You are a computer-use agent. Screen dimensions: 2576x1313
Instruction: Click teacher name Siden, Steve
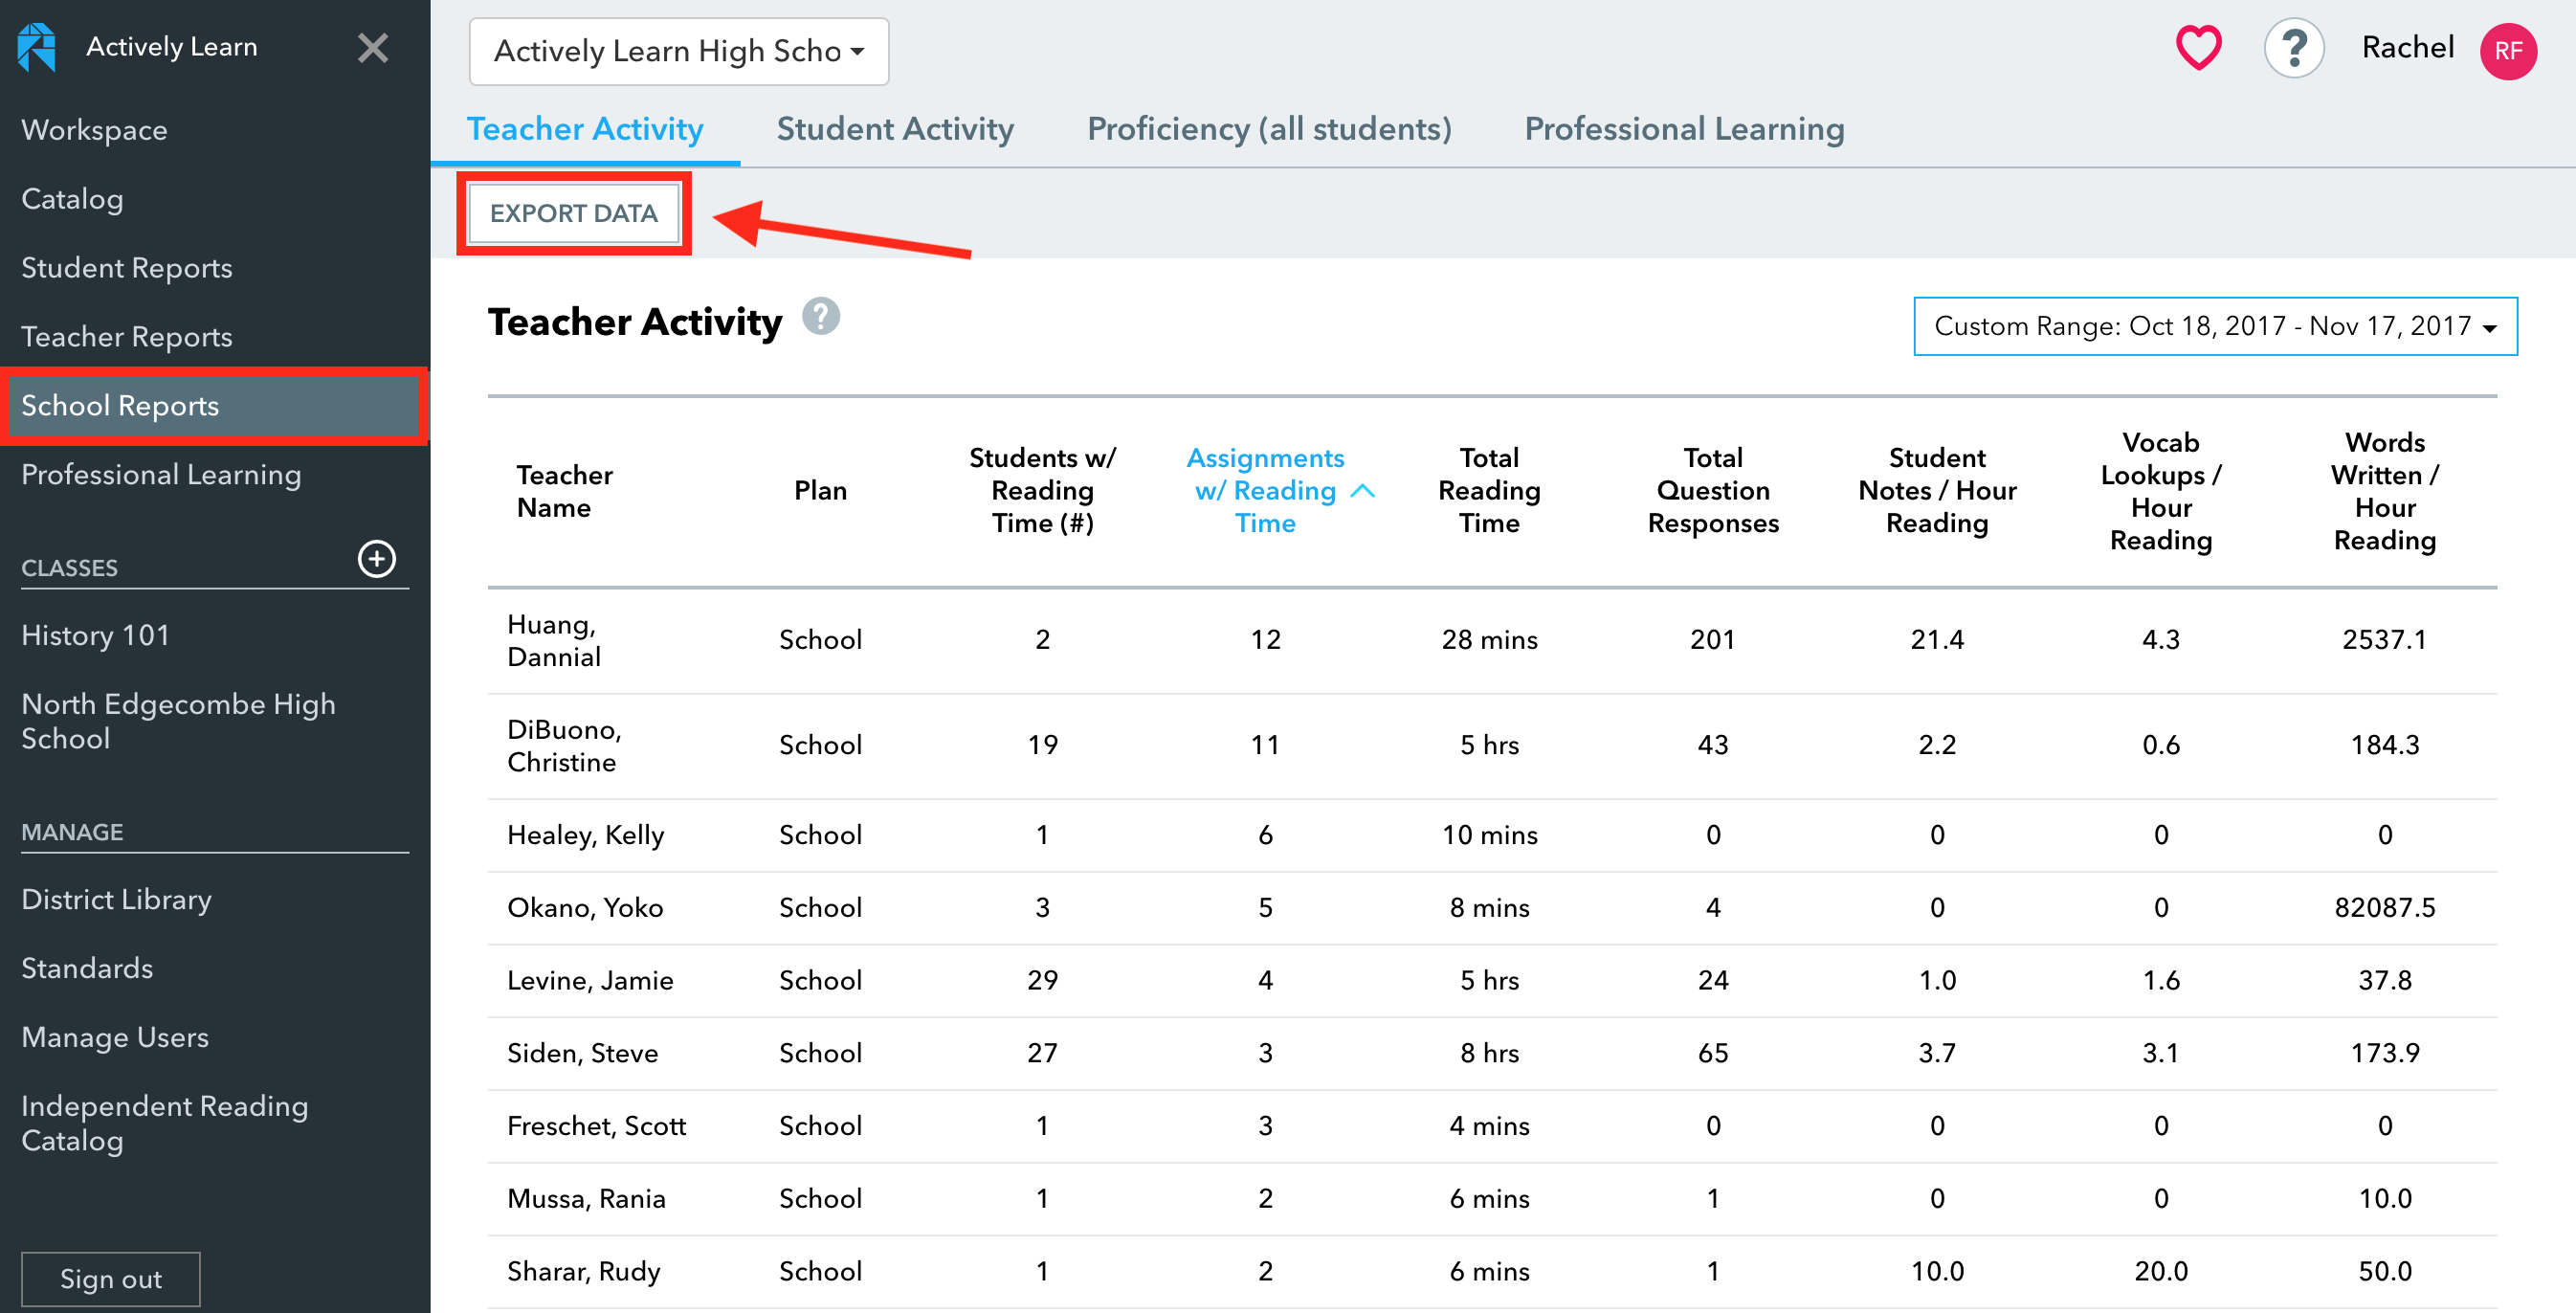(x=582, y=1054)
